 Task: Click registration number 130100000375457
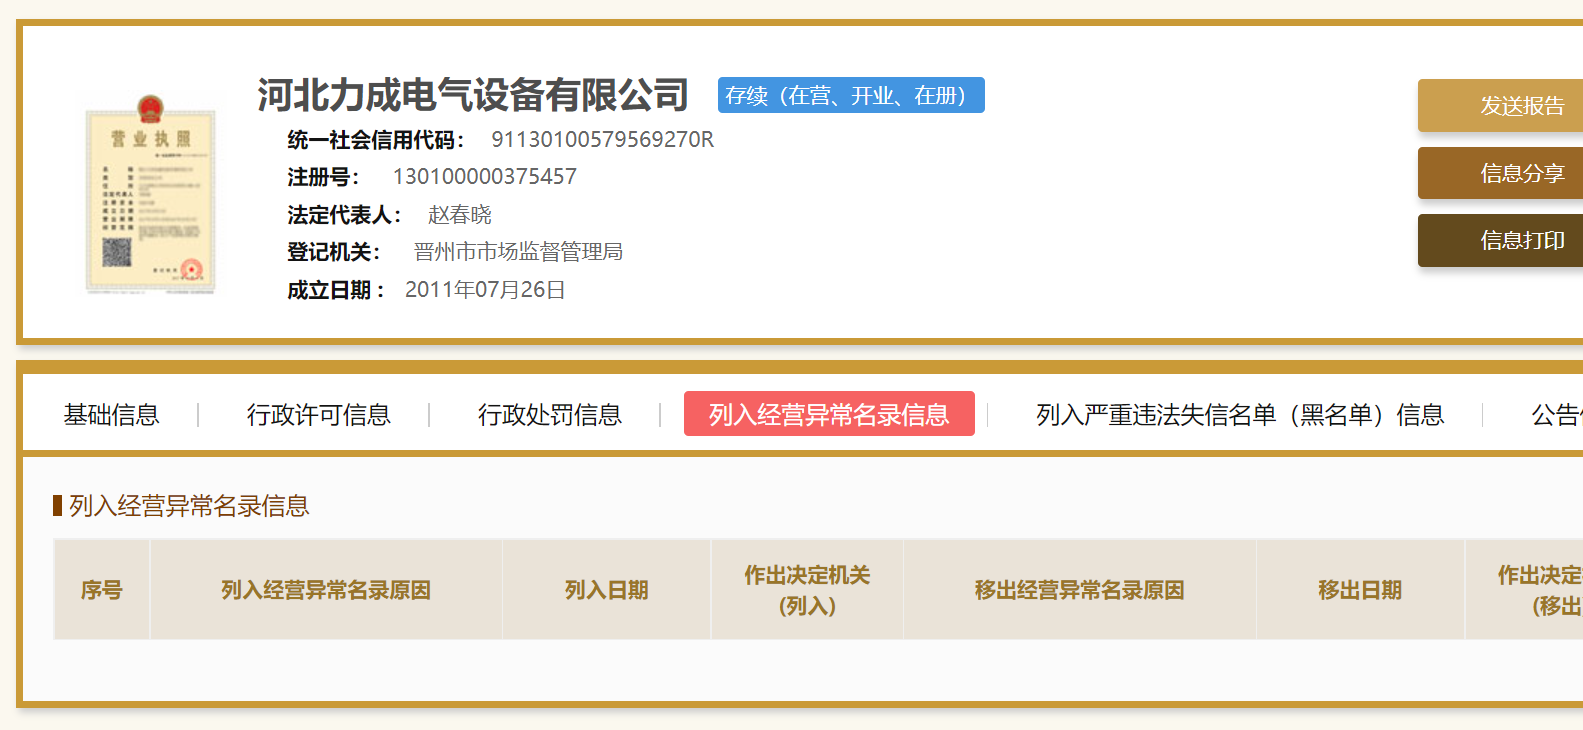(x=484, y=176)
